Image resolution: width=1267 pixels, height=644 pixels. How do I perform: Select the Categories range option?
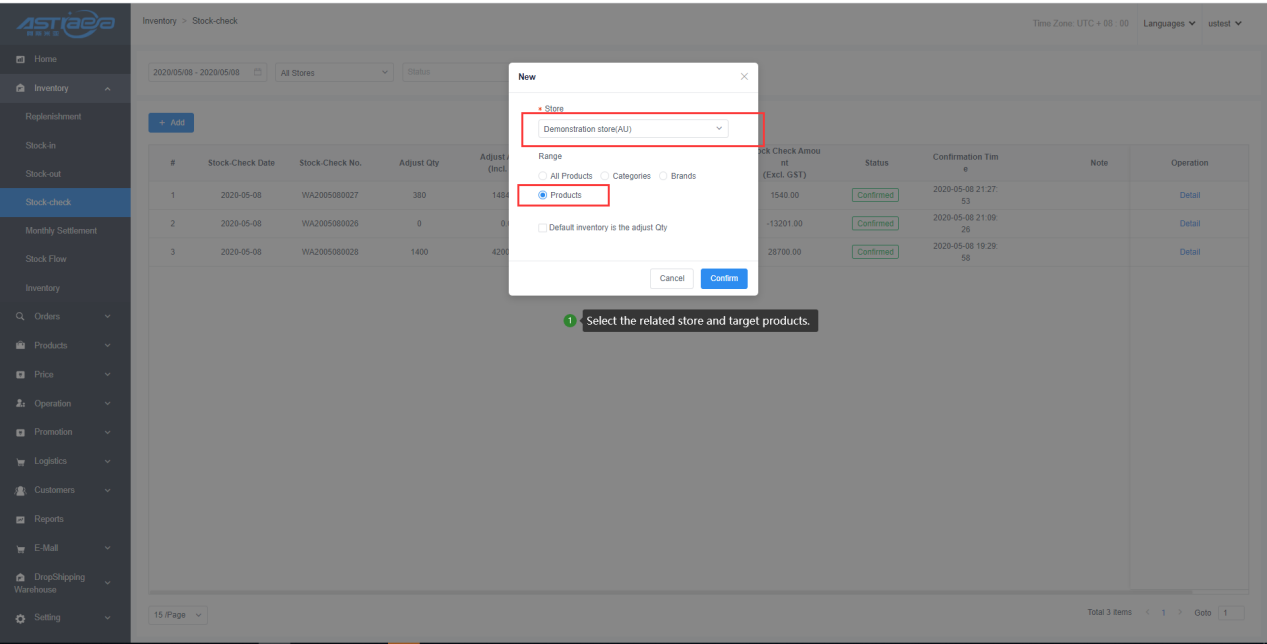click(605, 176)
